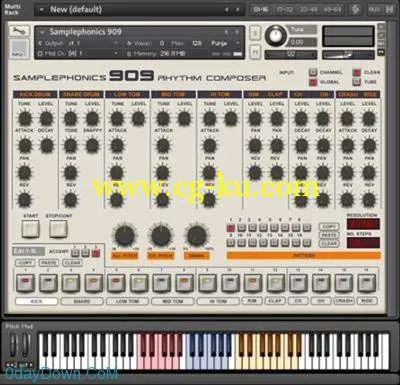The image size is (400, 385).
Task: Switch to rack page 17-32
Action: [x=284, y=10]
